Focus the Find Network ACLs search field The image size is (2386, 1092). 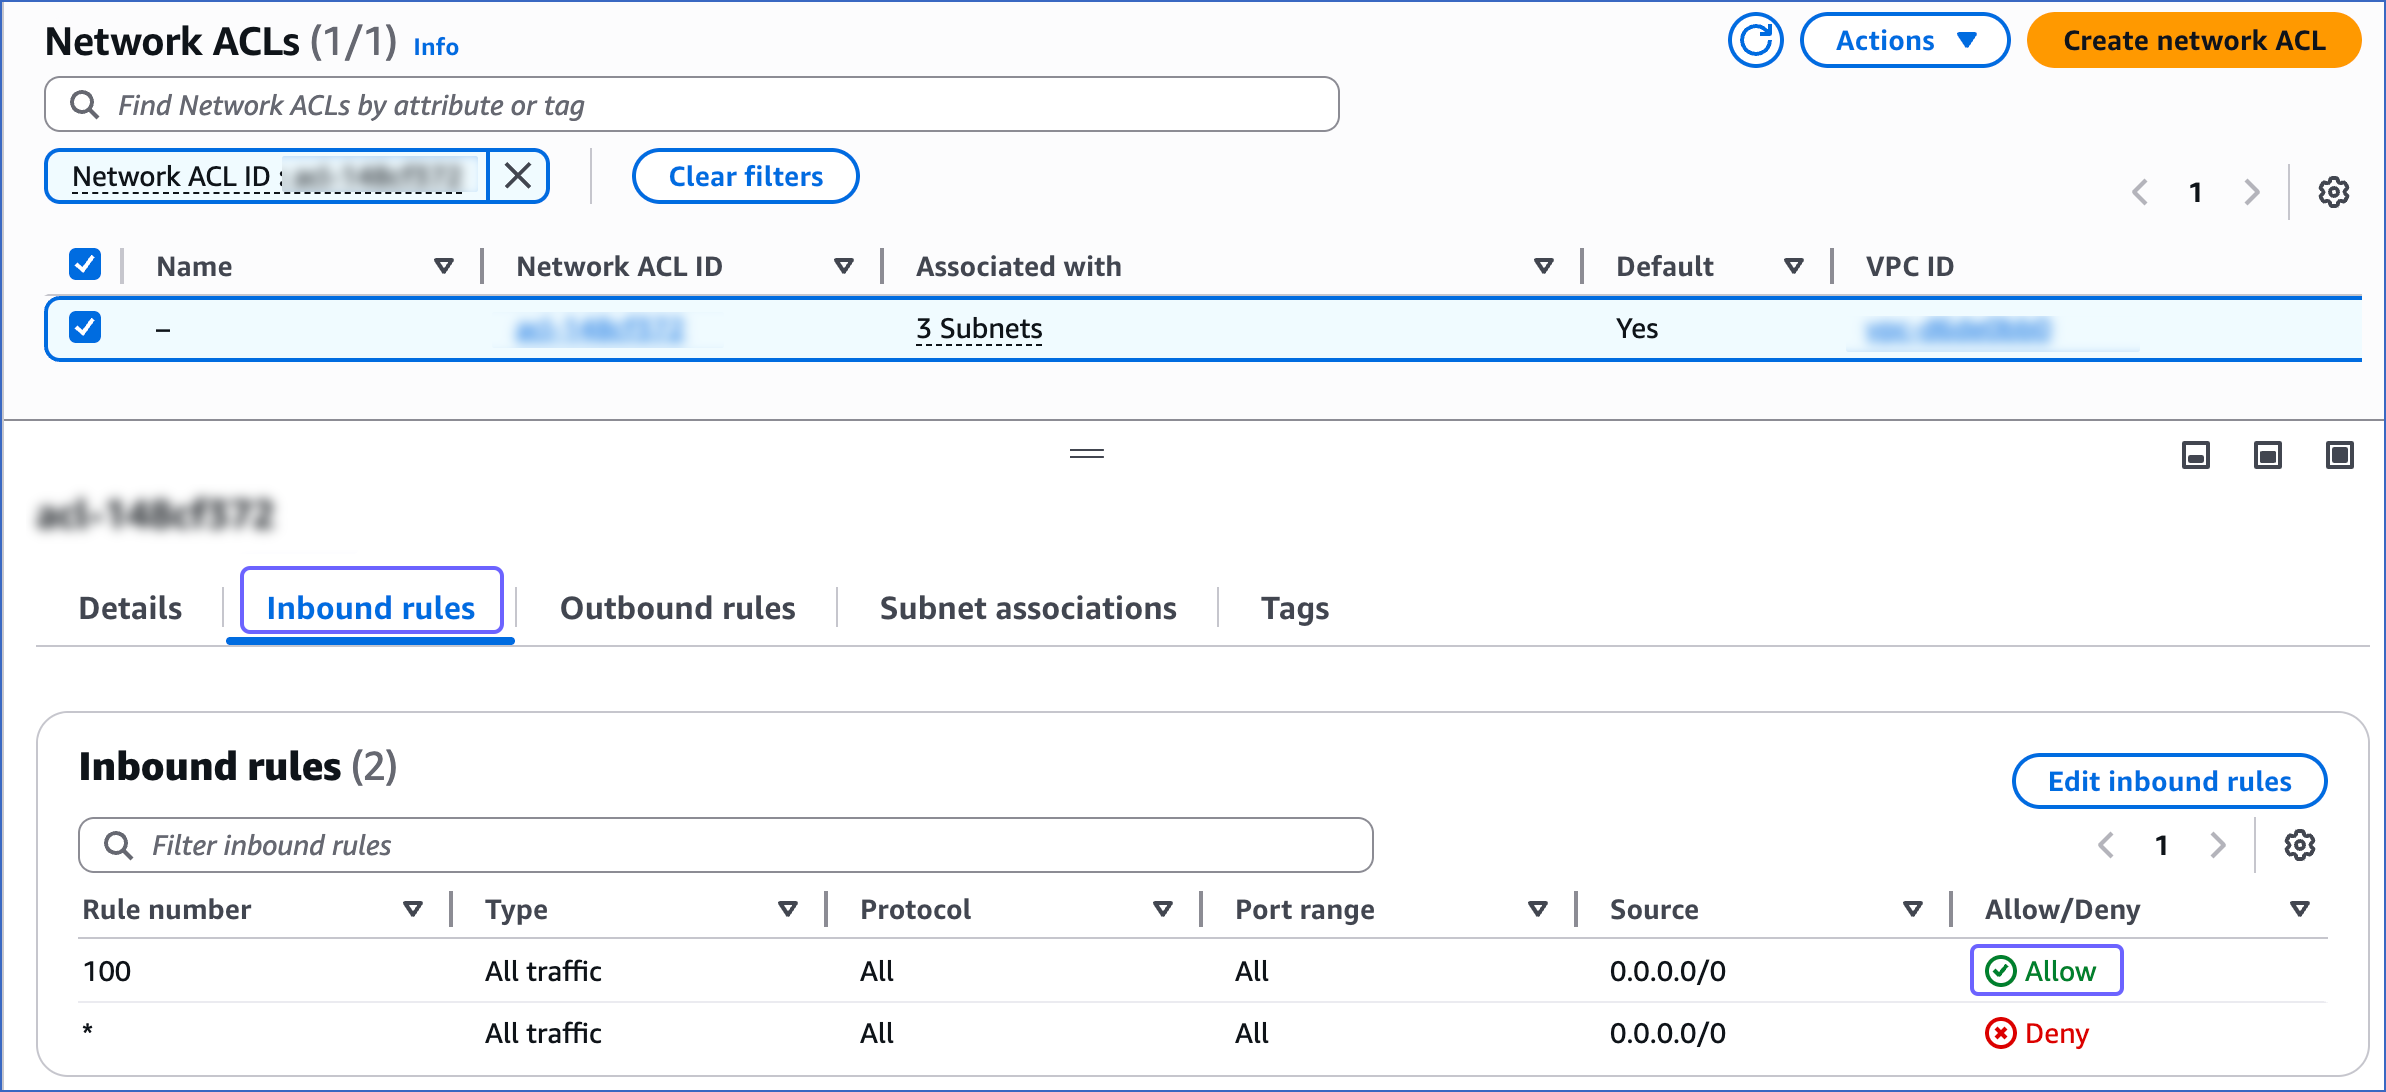coord(692,104)
